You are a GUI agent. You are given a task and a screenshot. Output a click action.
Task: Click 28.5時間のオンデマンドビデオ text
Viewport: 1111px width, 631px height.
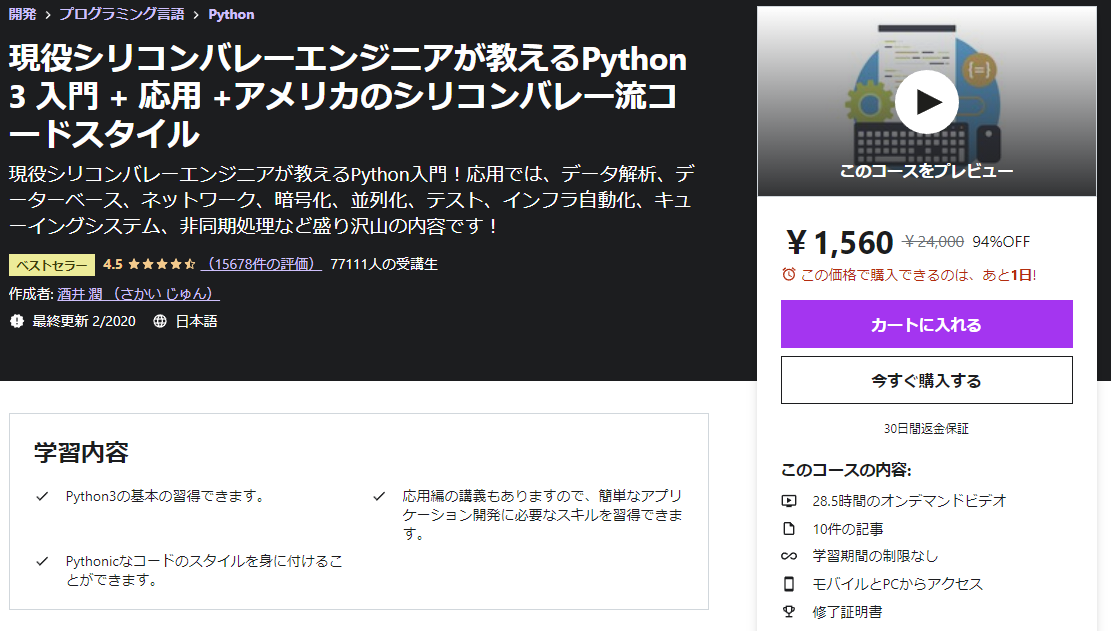click(909, 501)
